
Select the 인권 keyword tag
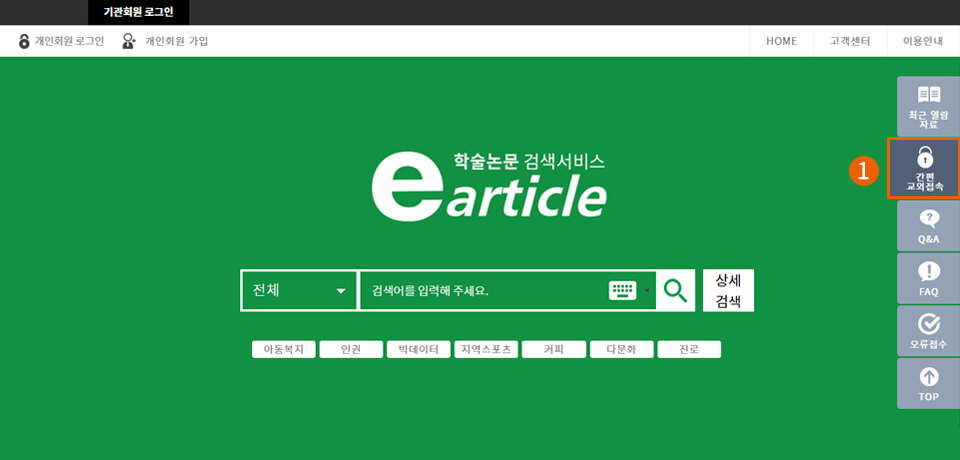coord(351,350)
